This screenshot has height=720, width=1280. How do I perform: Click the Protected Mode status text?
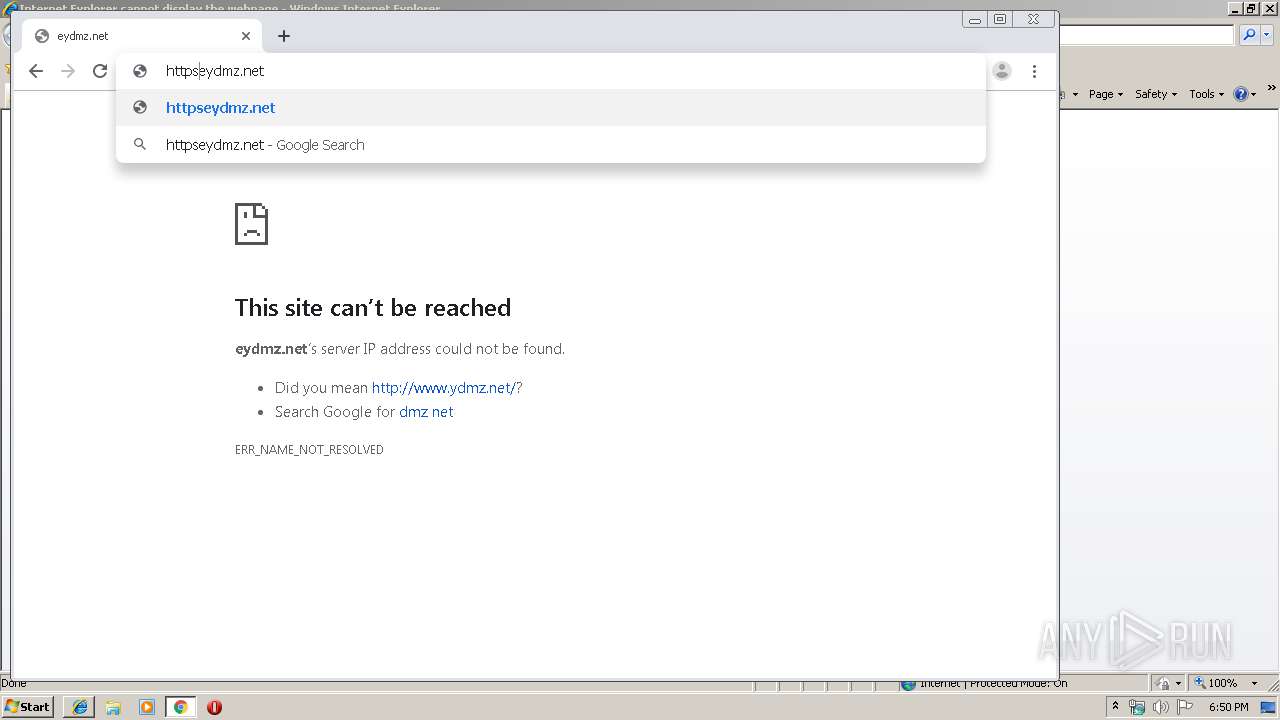point(1018,684)
